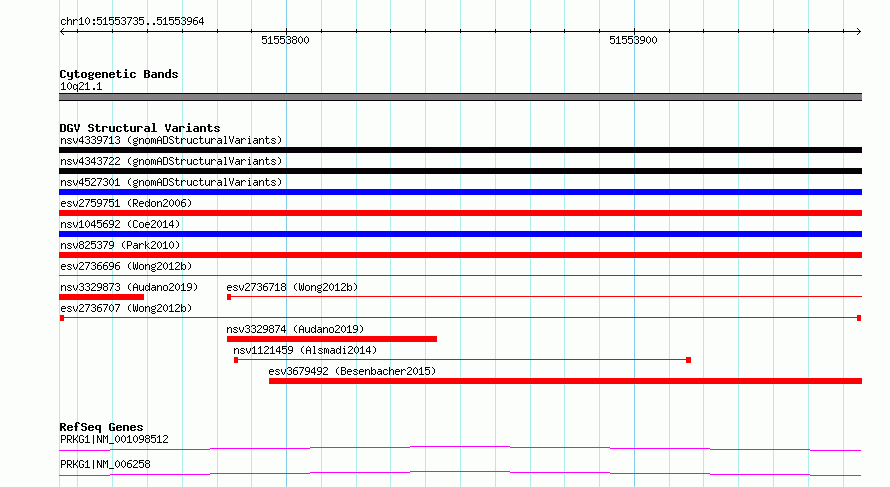Viewport: 890px width, 487px height.
Task: Click the Cytogenetic Bands track title
Action: coord(119,74)
